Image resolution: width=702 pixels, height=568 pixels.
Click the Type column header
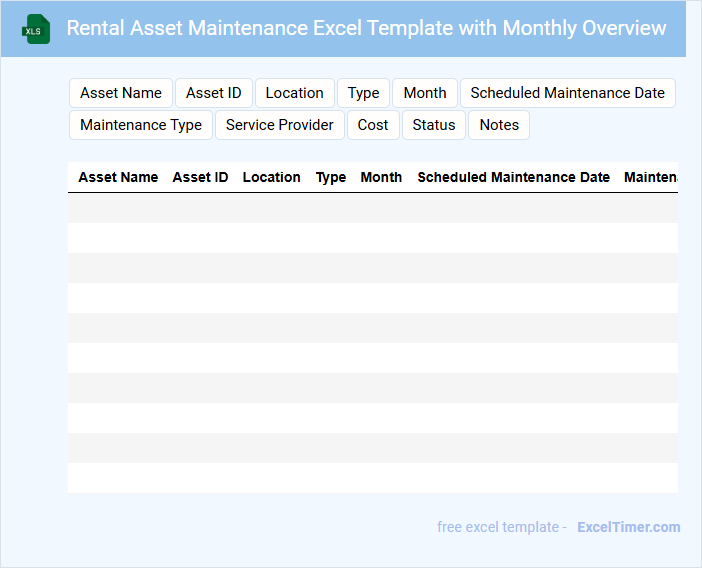pos(331,177)
